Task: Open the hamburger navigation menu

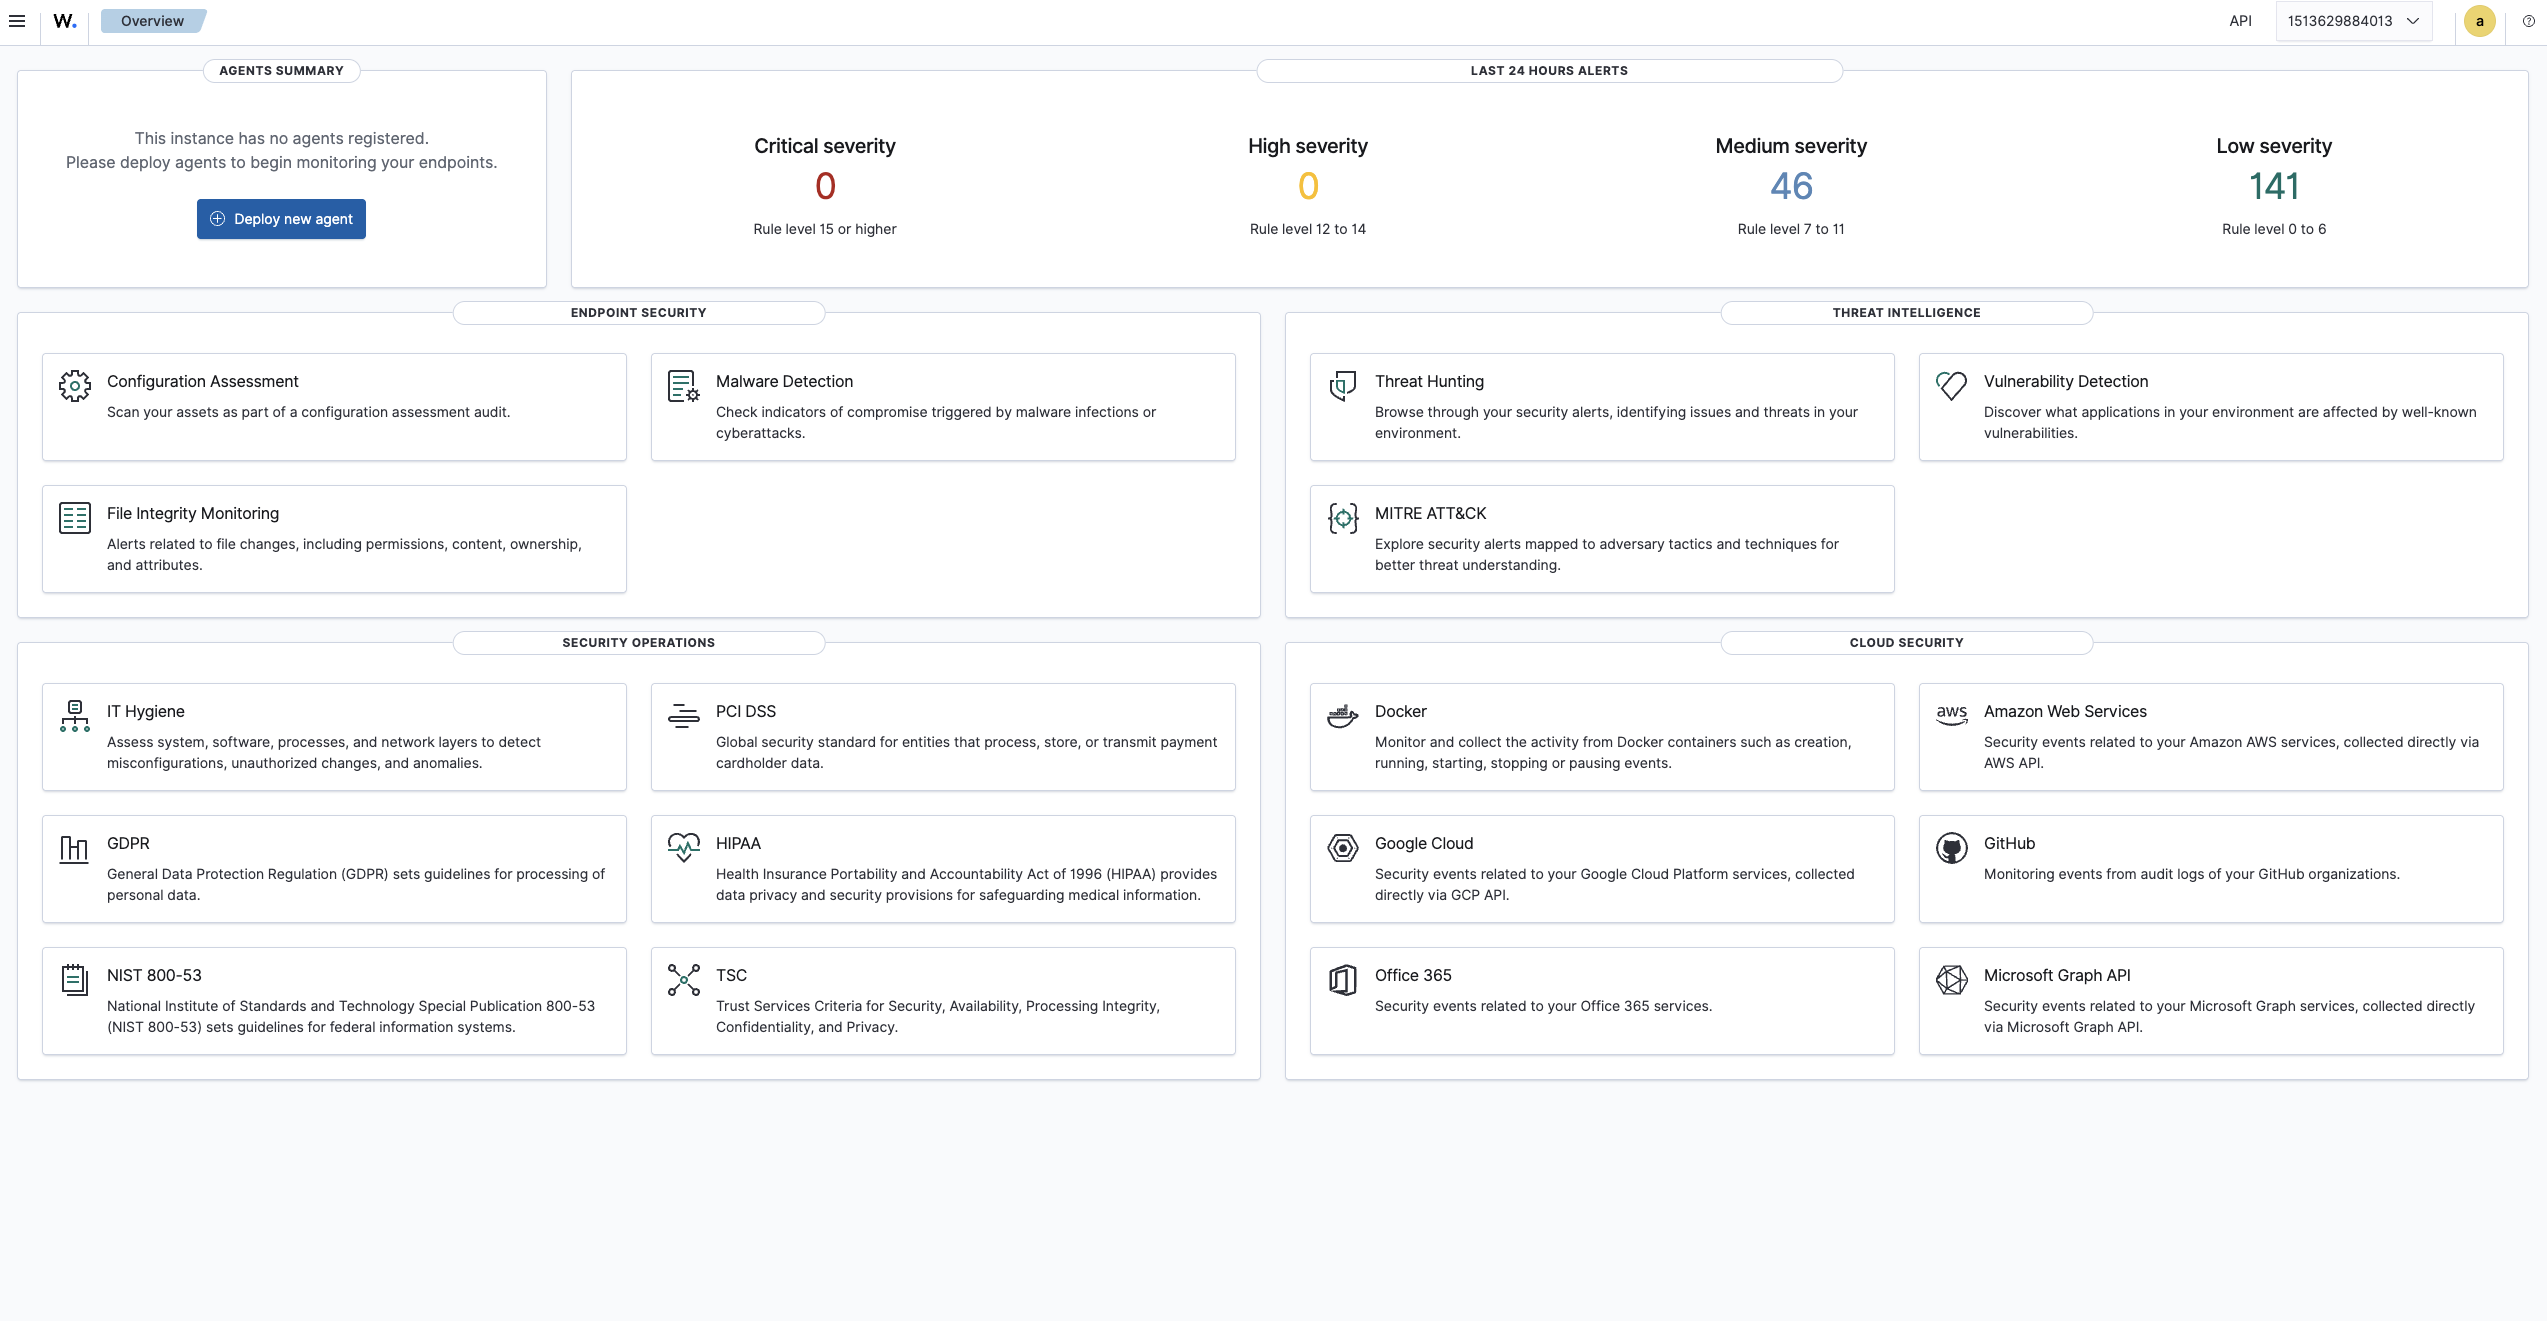Action: click(x=17, y=21)
